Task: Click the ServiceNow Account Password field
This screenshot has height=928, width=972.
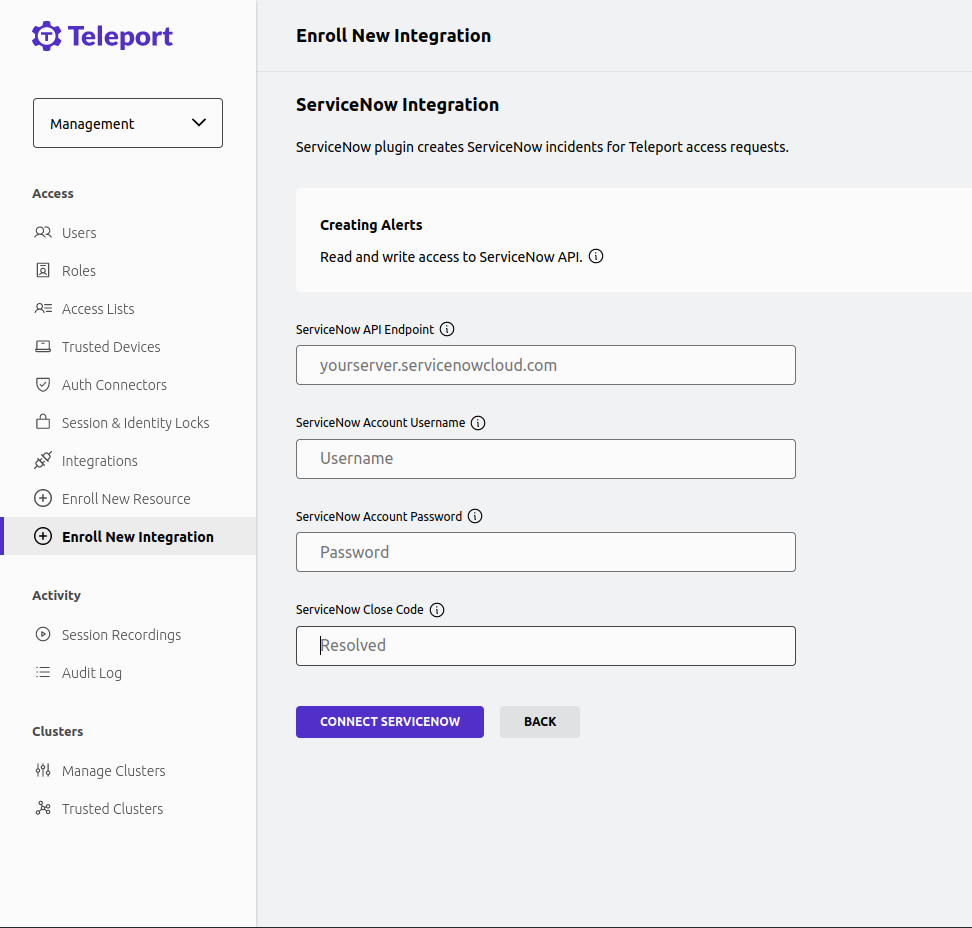Action: (545, 551)
